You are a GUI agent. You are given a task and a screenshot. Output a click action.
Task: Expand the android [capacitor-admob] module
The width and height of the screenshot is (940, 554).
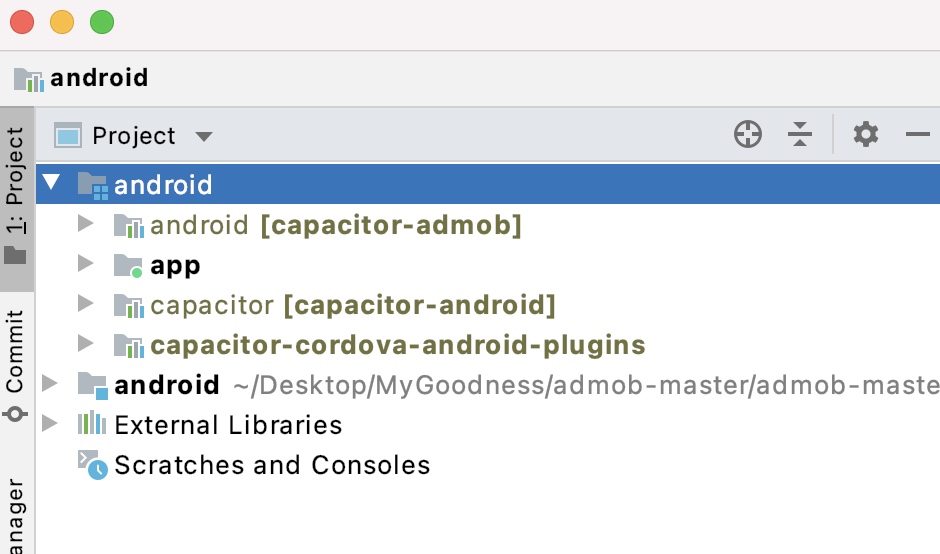(x=86, y=224)
